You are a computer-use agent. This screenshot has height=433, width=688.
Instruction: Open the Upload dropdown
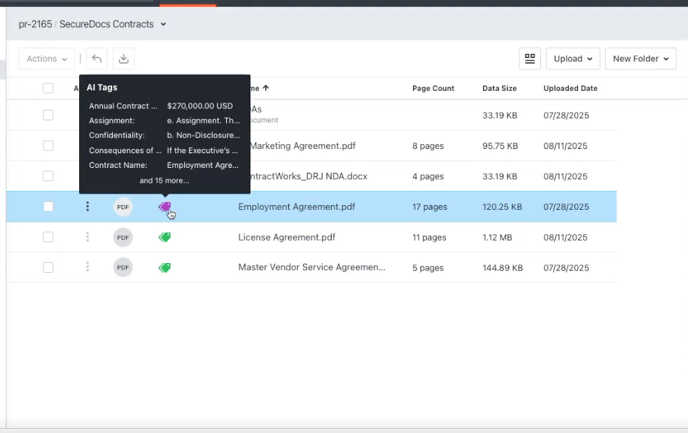tap(573, 58)
